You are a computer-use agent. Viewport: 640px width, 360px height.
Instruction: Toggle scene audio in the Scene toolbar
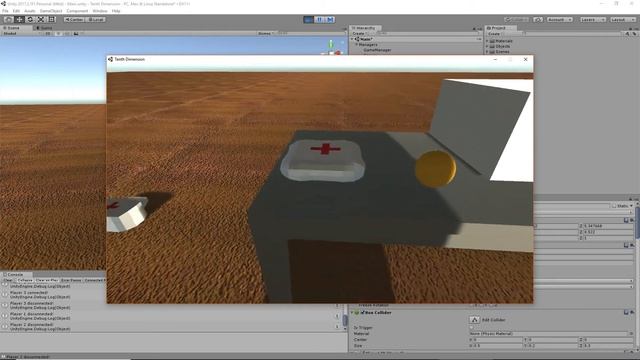[x=67, y=33]
